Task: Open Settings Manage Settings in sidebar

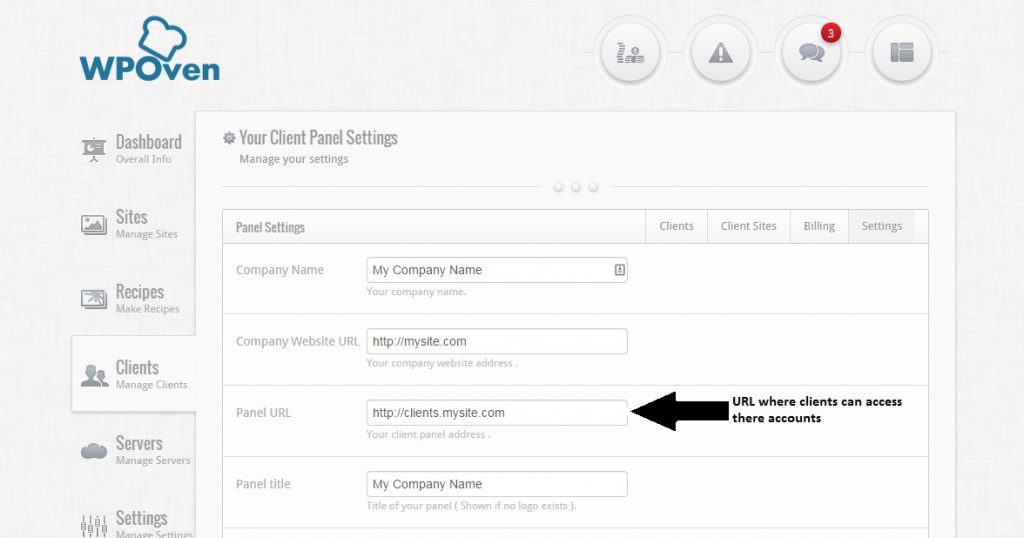Action: (136, 523)
